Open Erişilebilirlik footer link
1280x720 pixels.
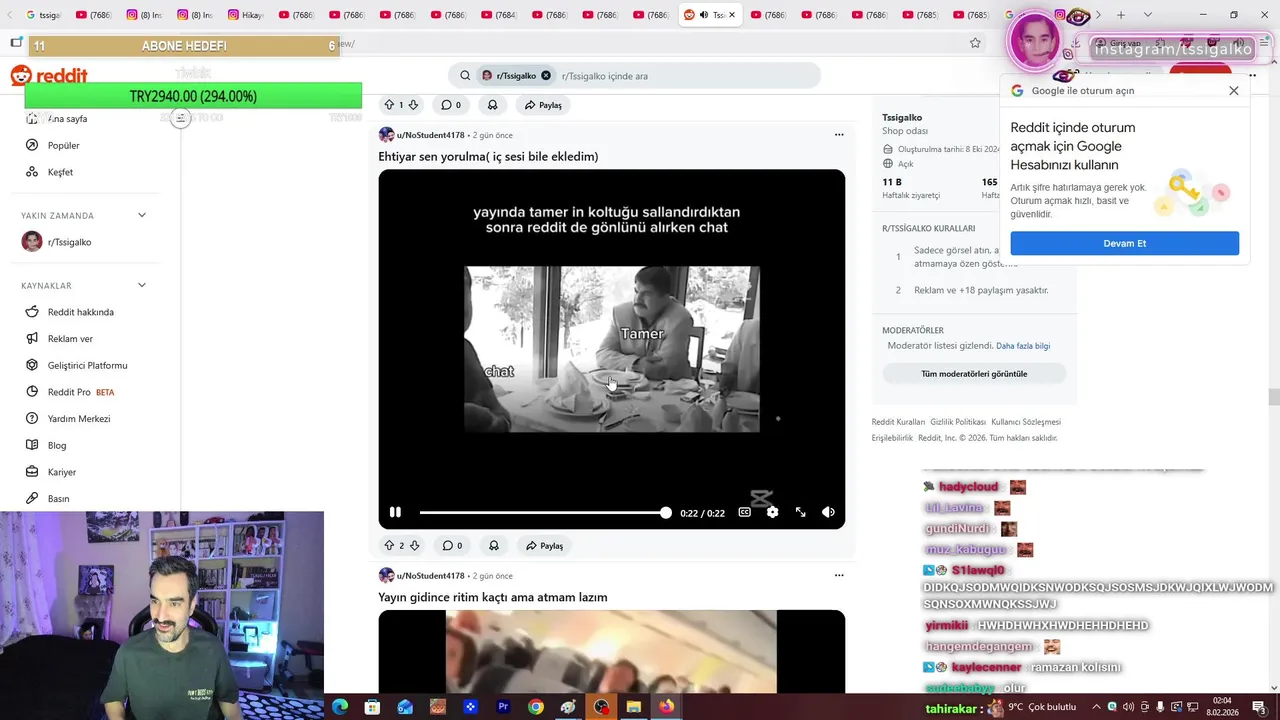tap(892, 438)
